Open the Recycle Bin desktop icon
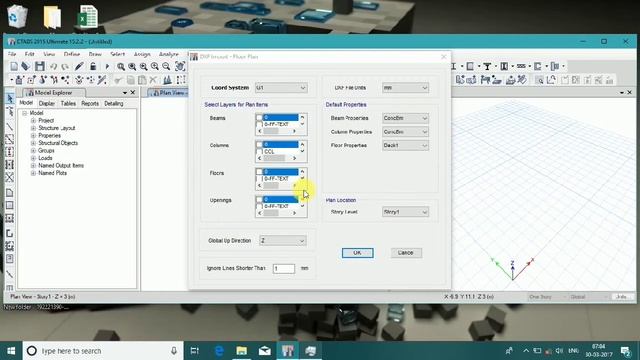 tap(17, 17)
